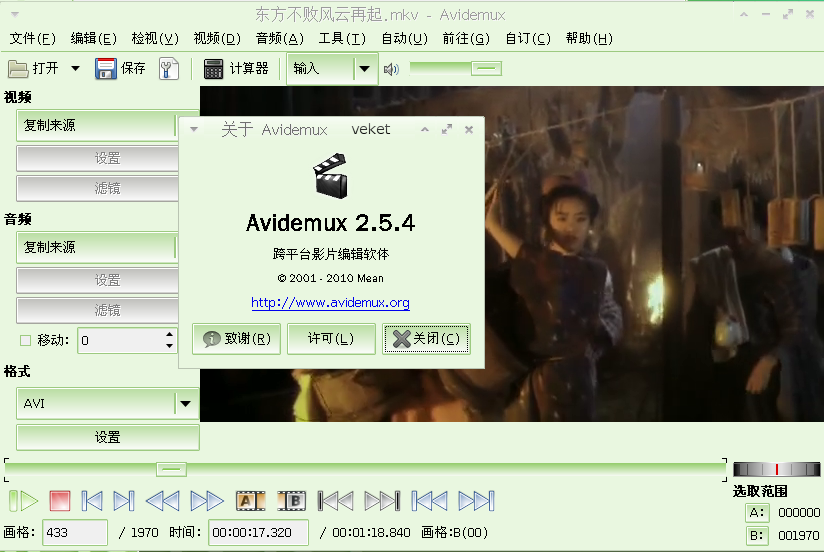Increase the 移动 shift value stepper
The height and width of the screenshot is (552, 824).
coord(169,334)
